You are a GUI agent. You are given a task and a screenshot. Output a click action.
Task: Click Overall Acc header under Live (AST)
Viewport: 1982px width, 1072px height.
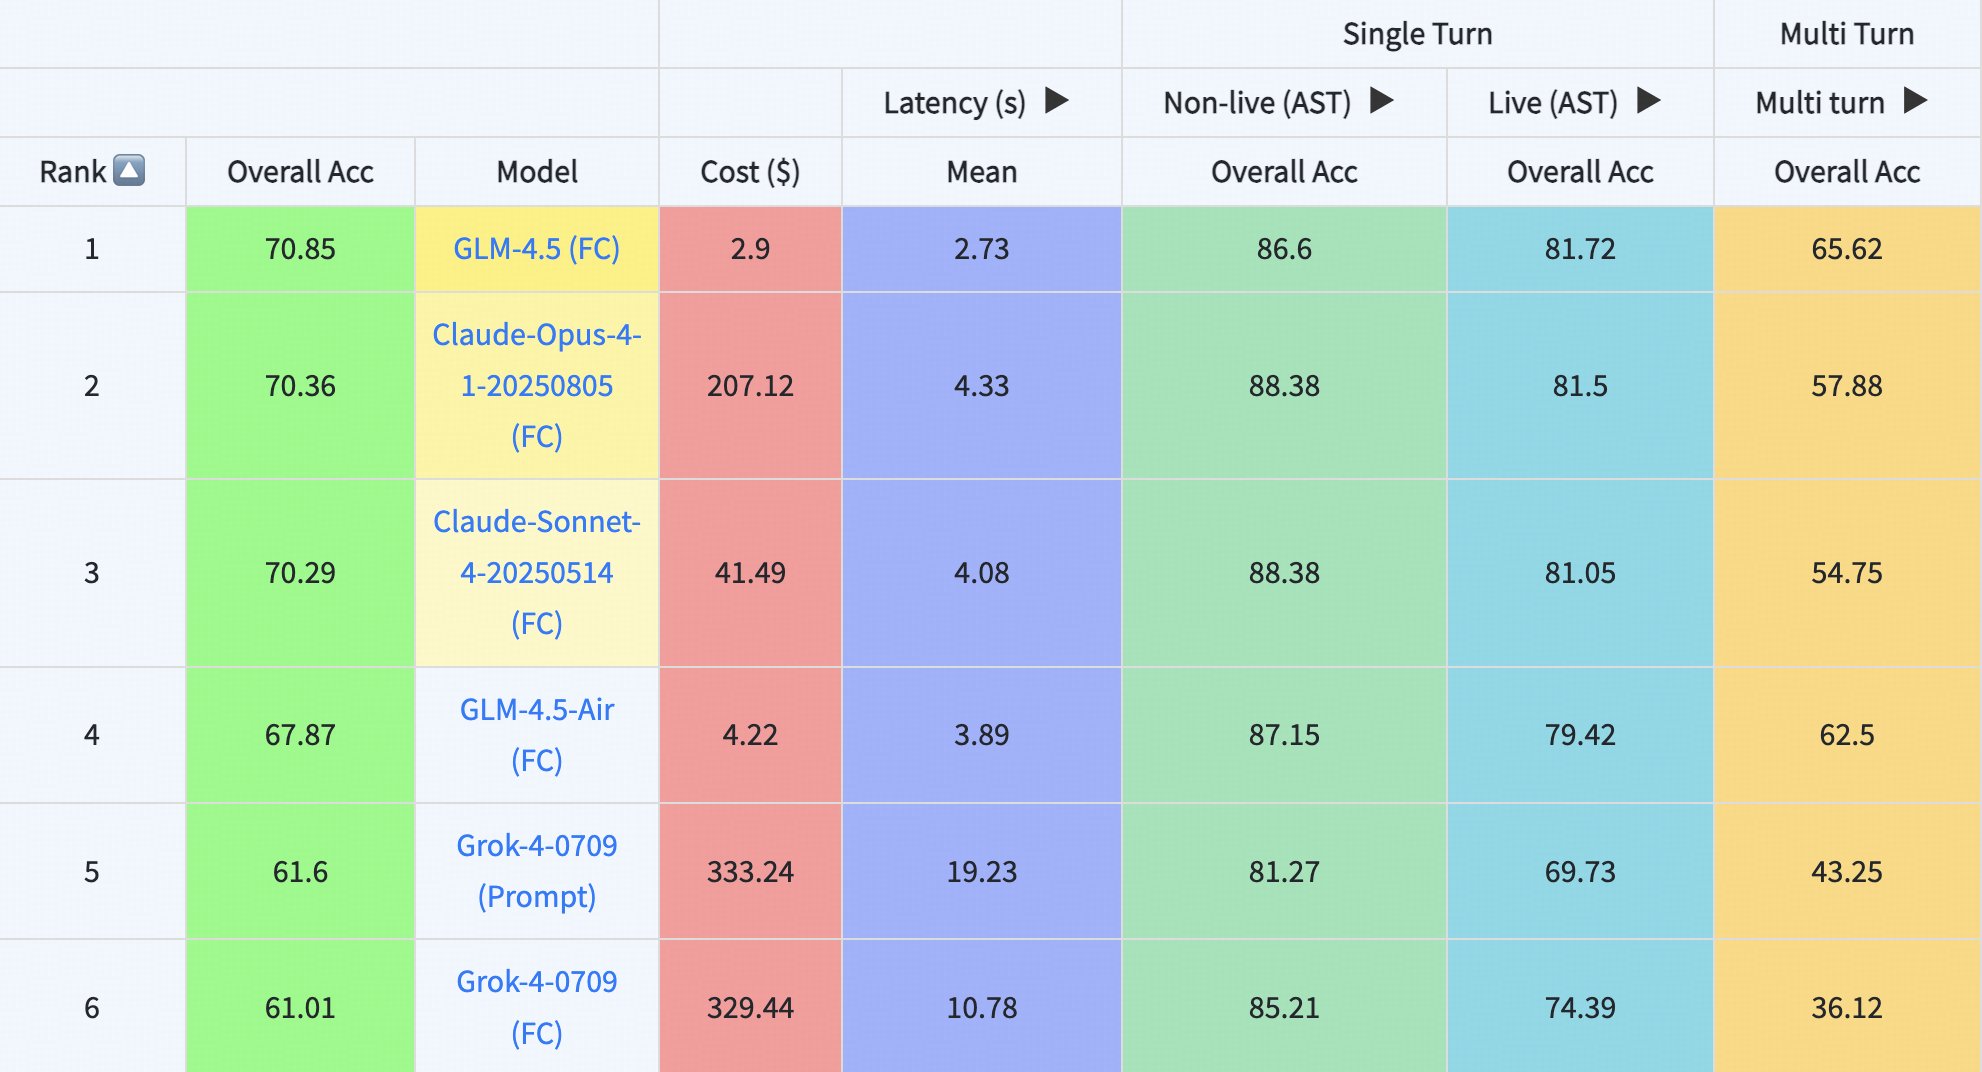pyautogui.click(x=1580, y=171)
